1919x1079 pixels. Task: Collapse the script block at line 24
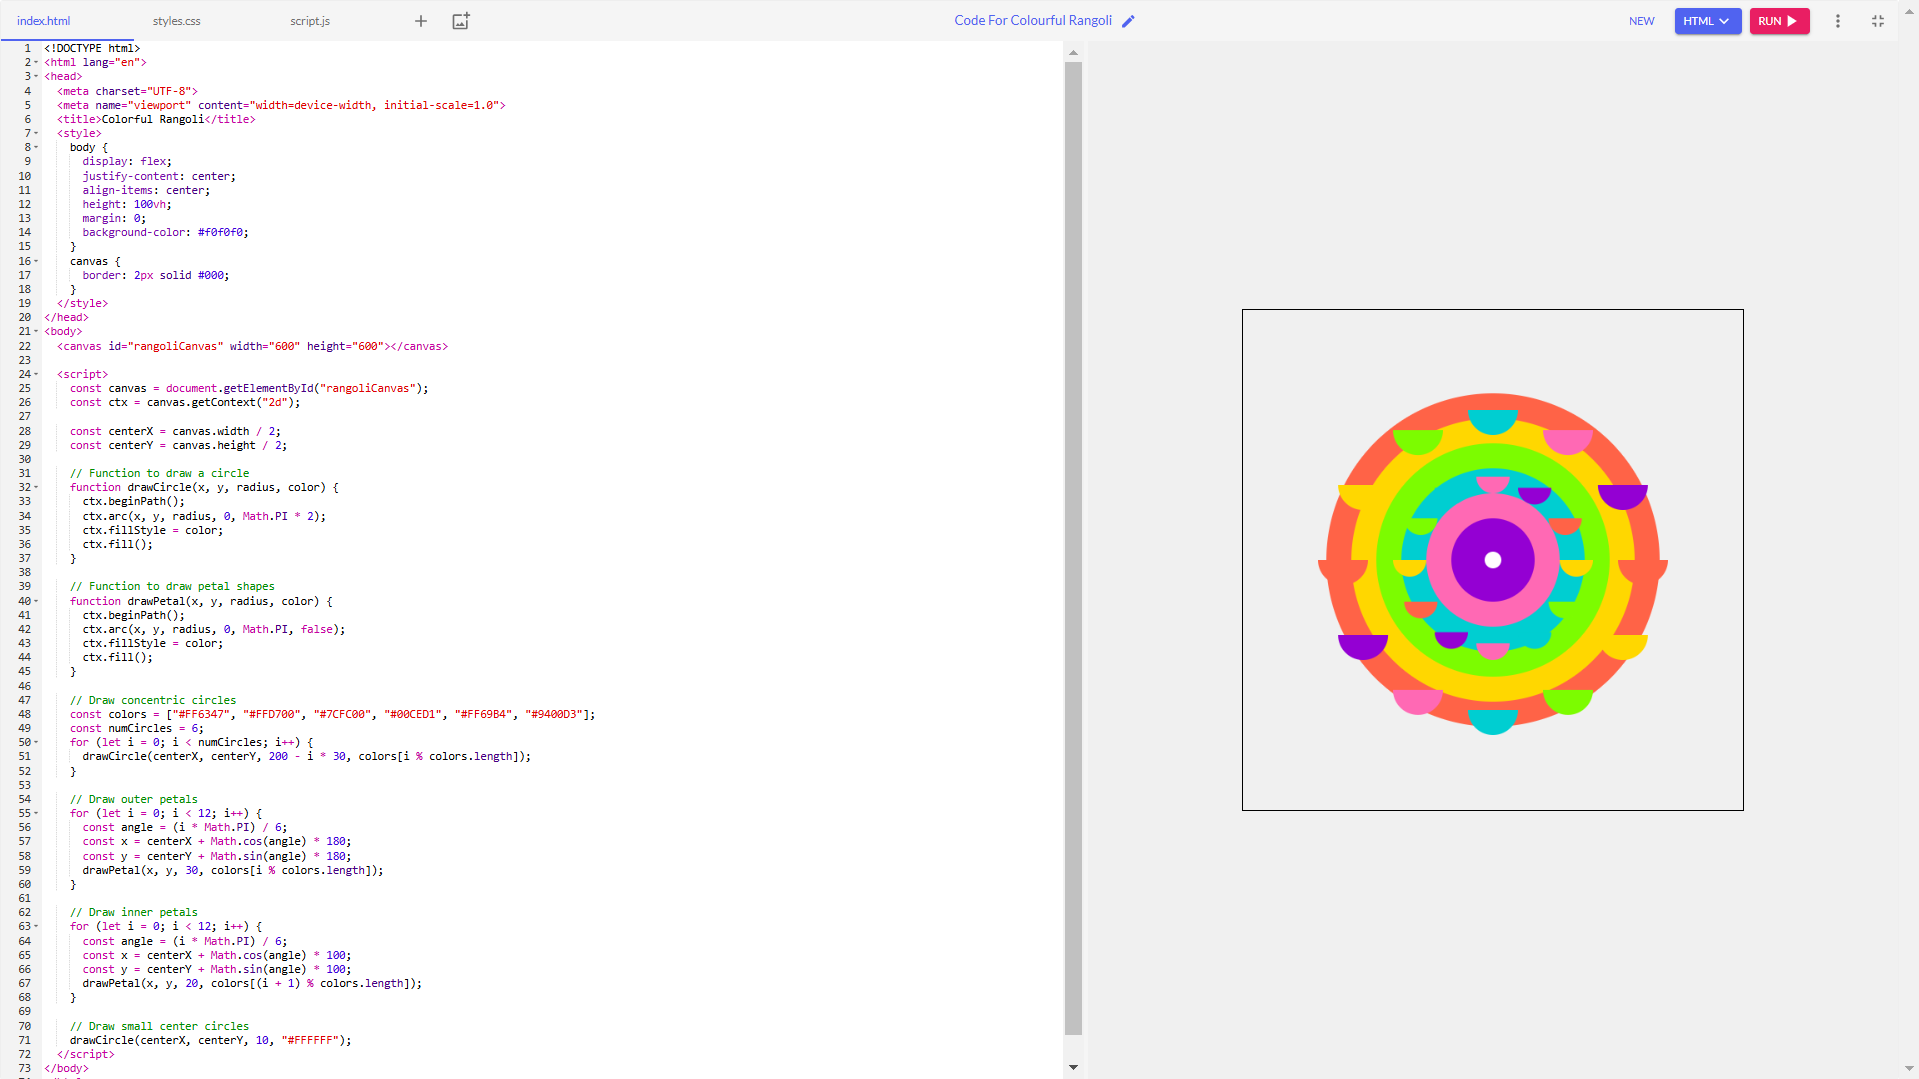(37, 374)
